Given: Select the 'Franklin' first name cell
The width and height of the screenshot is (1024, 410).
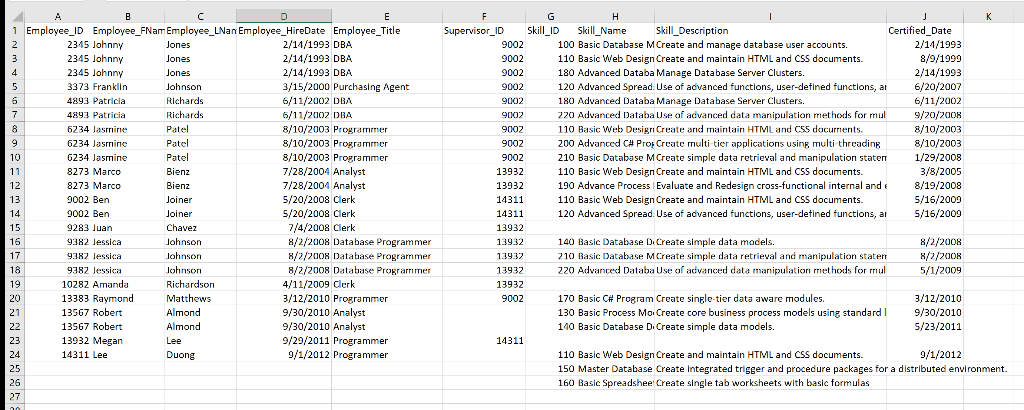Looking at the screenshot, I should coord(128,87).
